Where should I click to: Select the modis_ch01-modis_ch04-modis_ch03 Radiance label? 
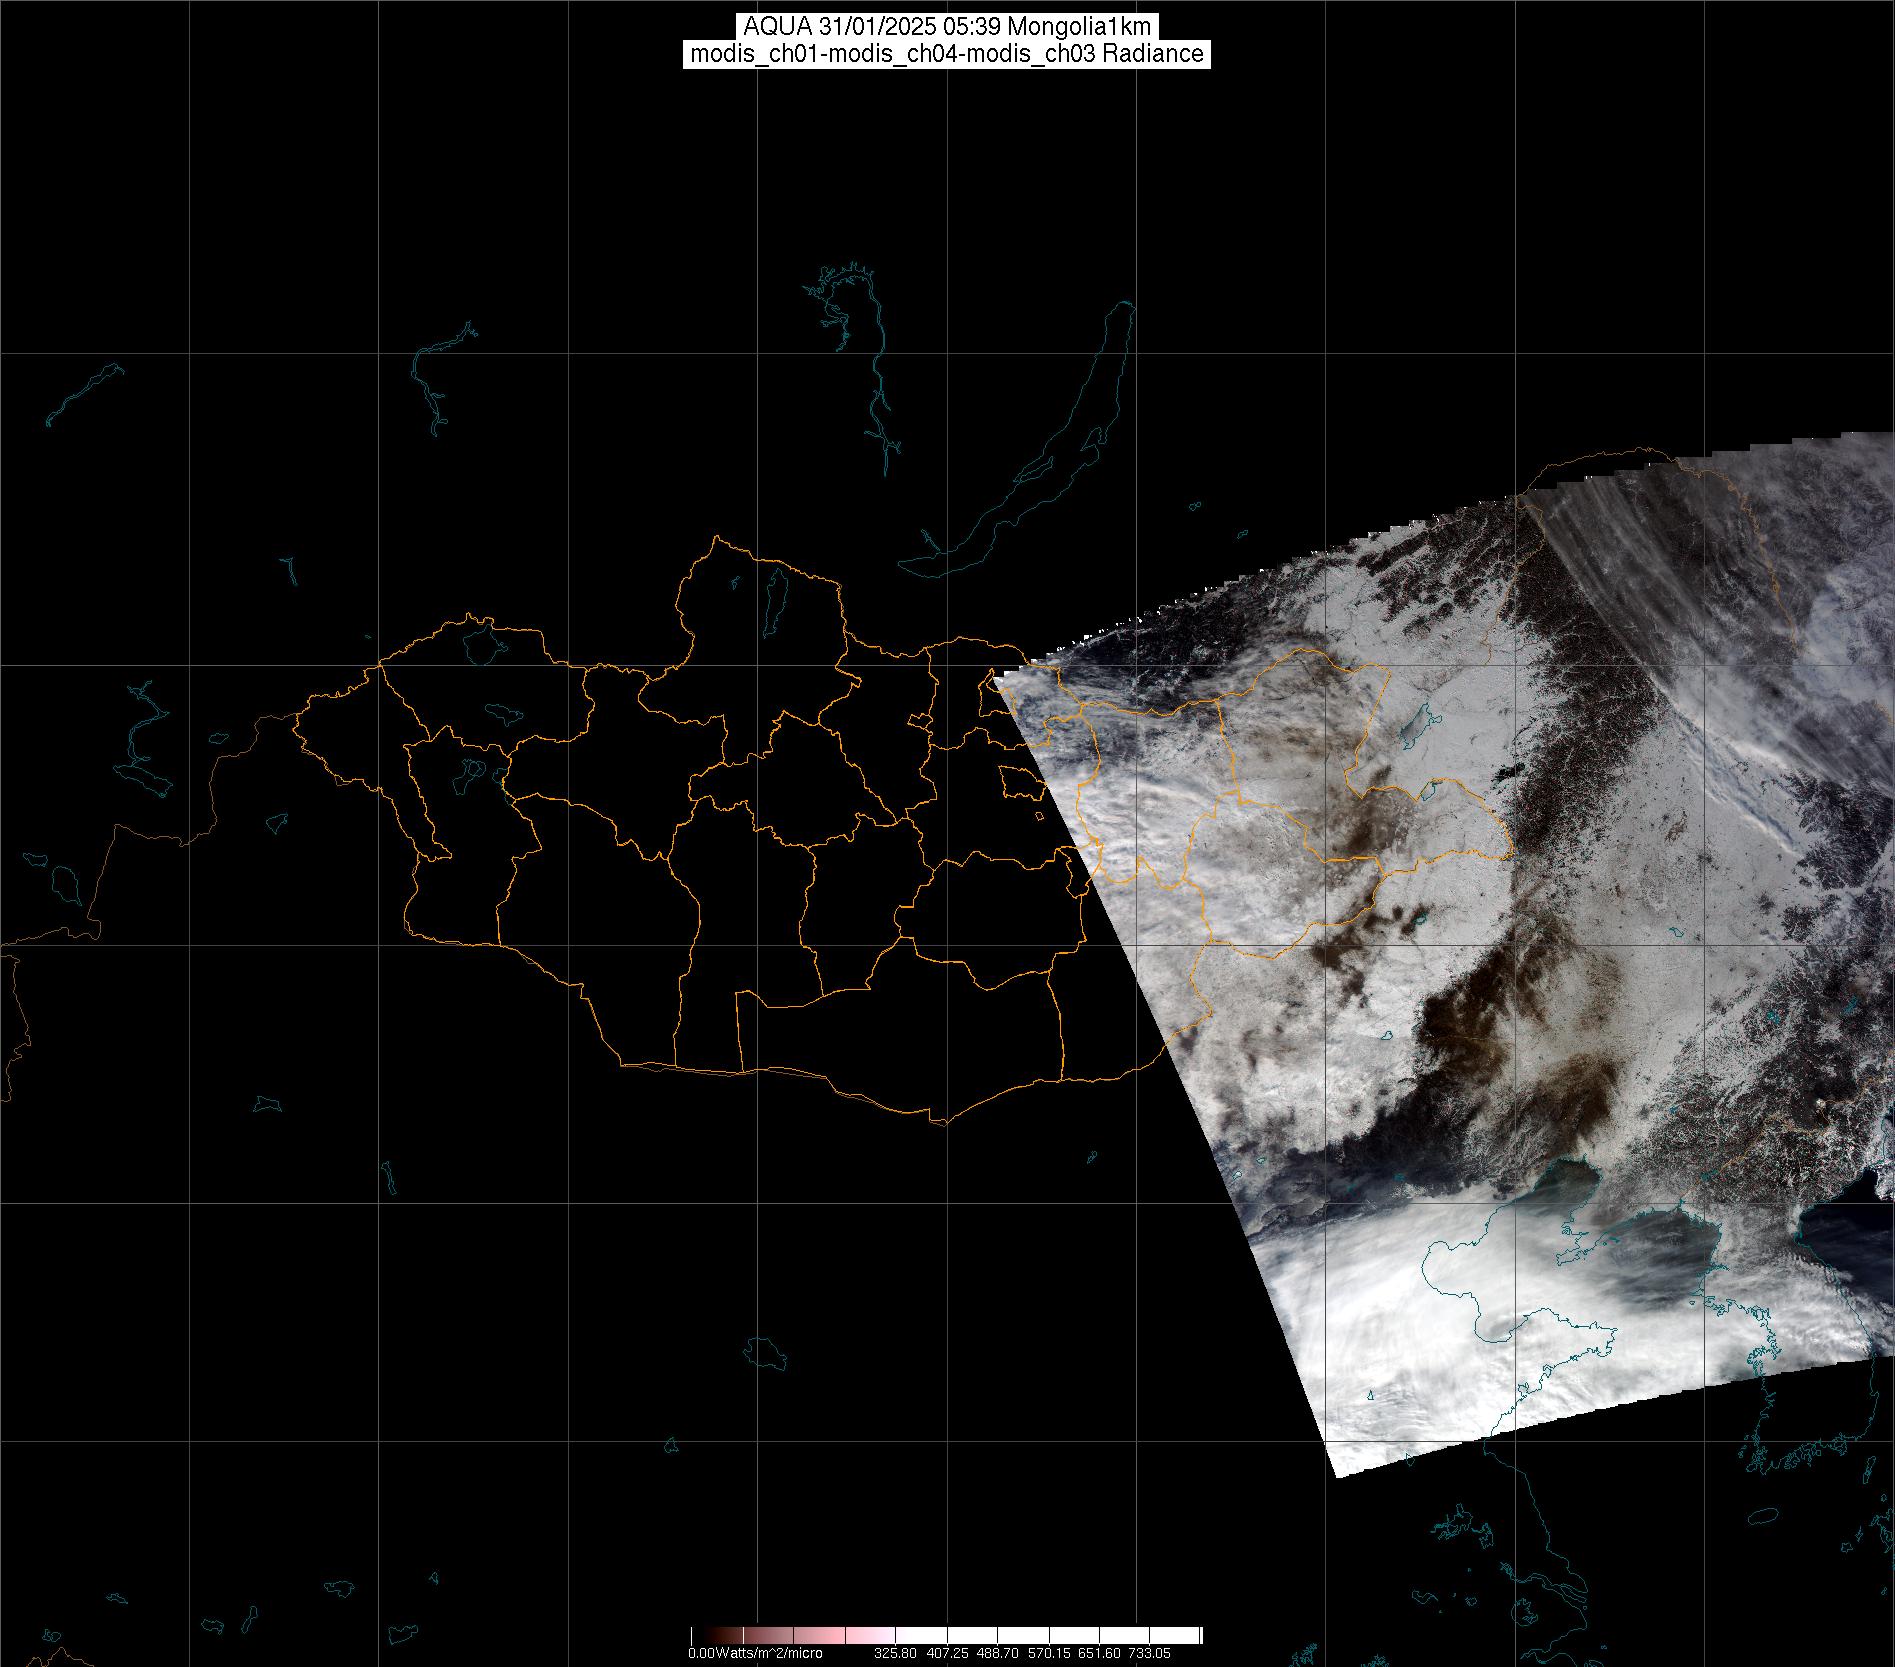[x=947, y=54]
